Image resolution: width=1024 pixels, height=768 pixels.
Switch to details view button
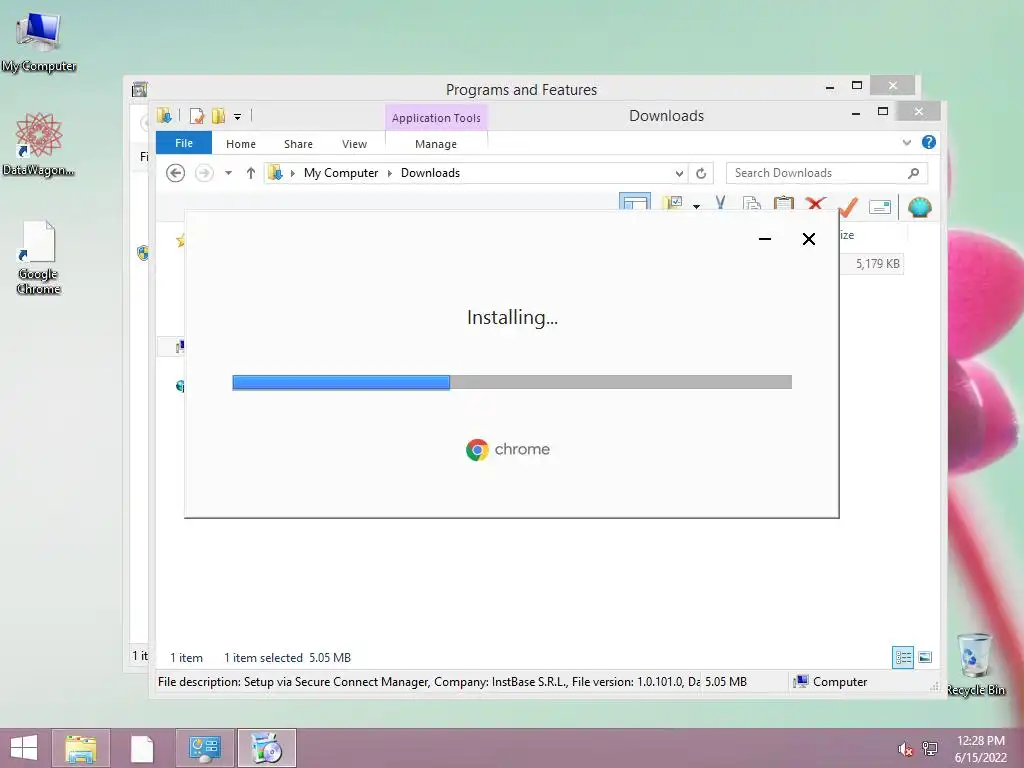coord(903,657)
